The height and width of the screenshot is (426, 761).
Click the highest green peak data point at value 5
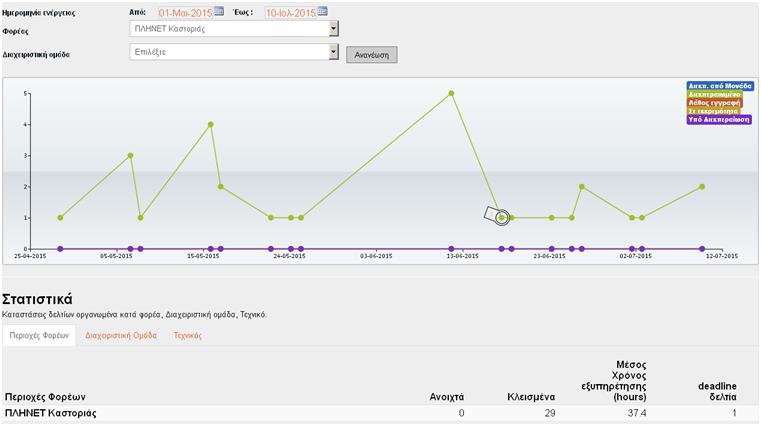(452, 93)
